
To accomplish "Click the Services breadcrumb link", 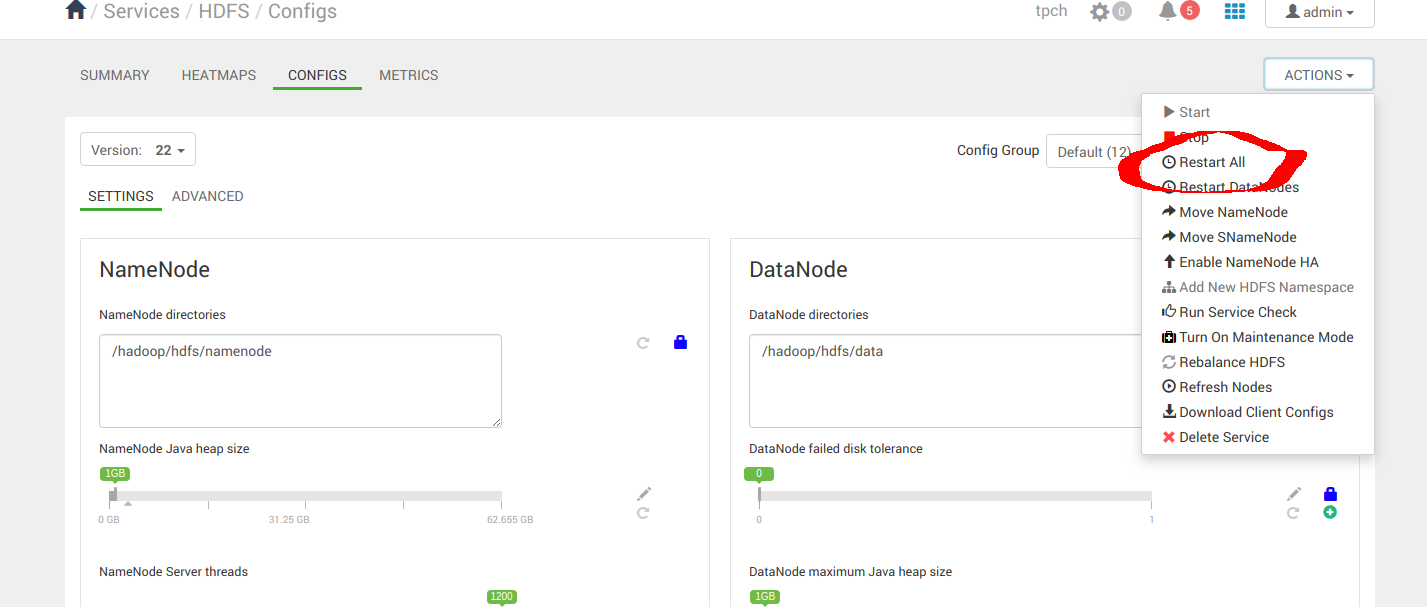I will coord(141,11).
